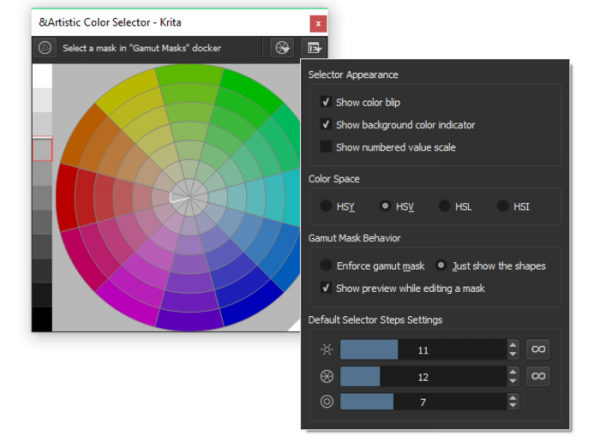Uncheck Show background color indicator

click(326, 124)
